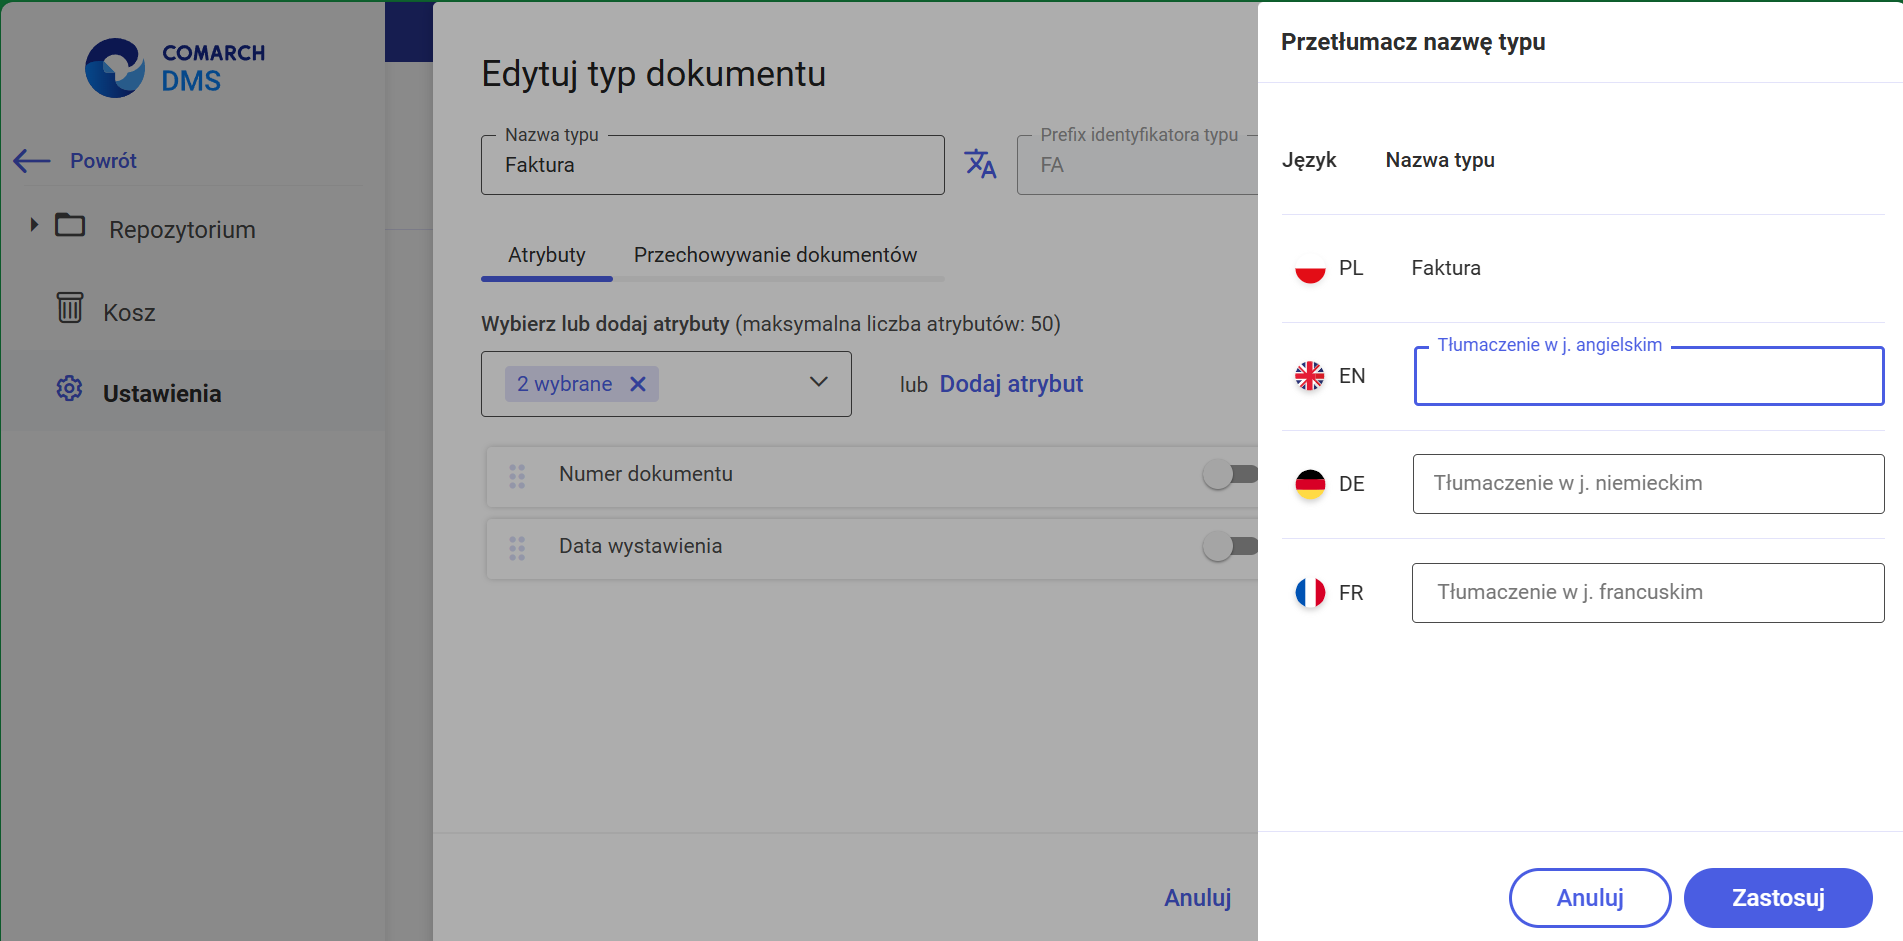1903x941 pixels.
Task: Switch to the Atrybuty tab
Action: (547, 255)
